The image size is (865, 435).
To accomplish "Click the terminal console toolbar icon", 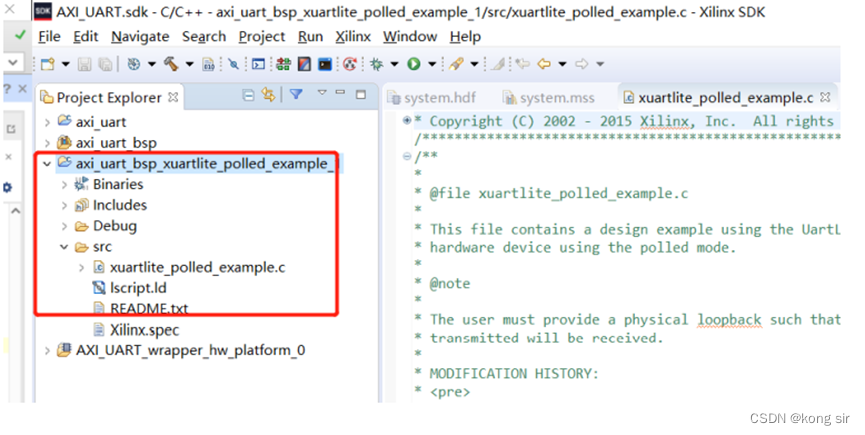I will click(258, 64).
